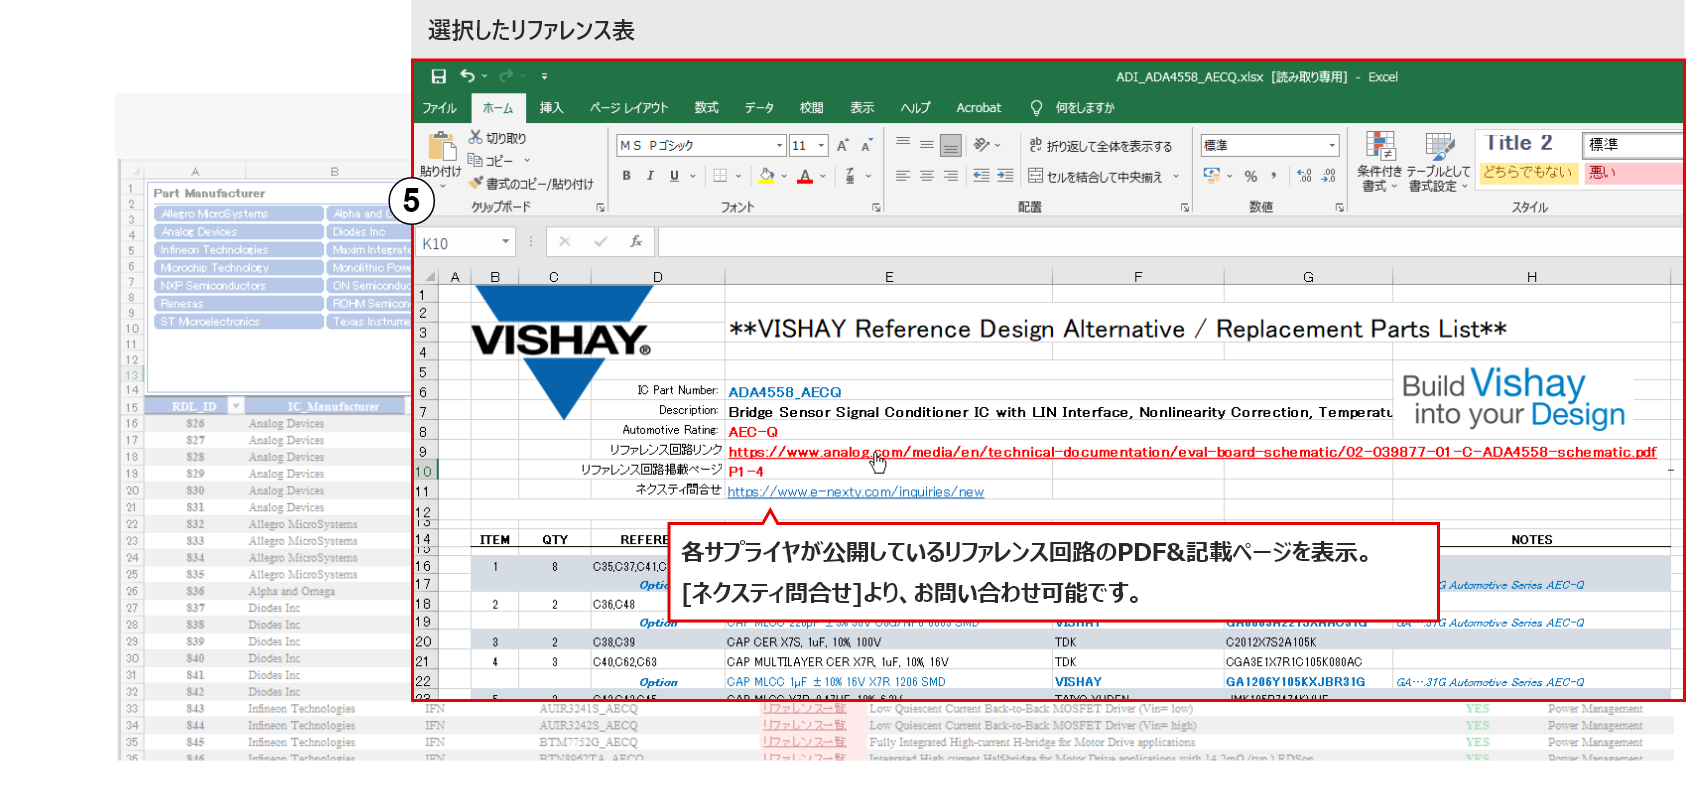1686x806 pixels.
Task: Open the e-nexty.com inquiries link
Action: coord(856,492)
